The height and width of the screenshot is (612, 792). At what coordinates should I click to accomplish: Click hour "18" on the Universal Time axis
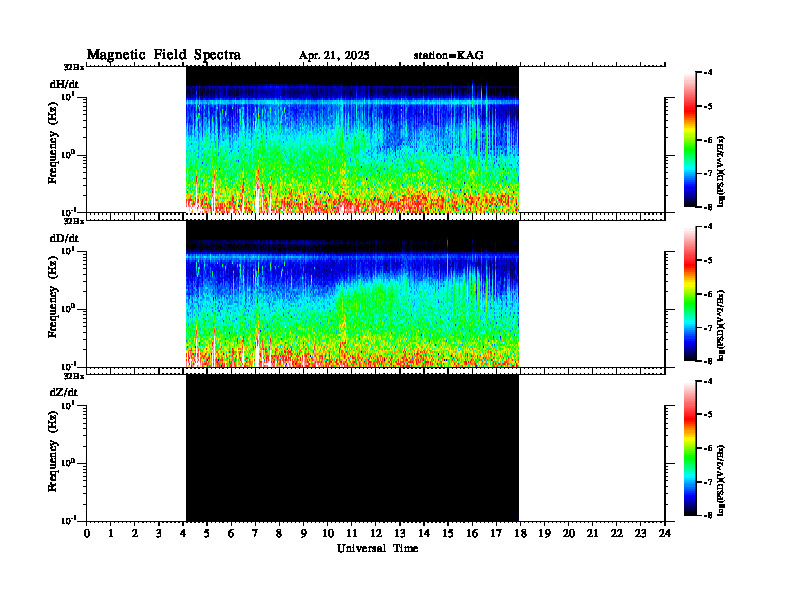click(x=520, y=534)
